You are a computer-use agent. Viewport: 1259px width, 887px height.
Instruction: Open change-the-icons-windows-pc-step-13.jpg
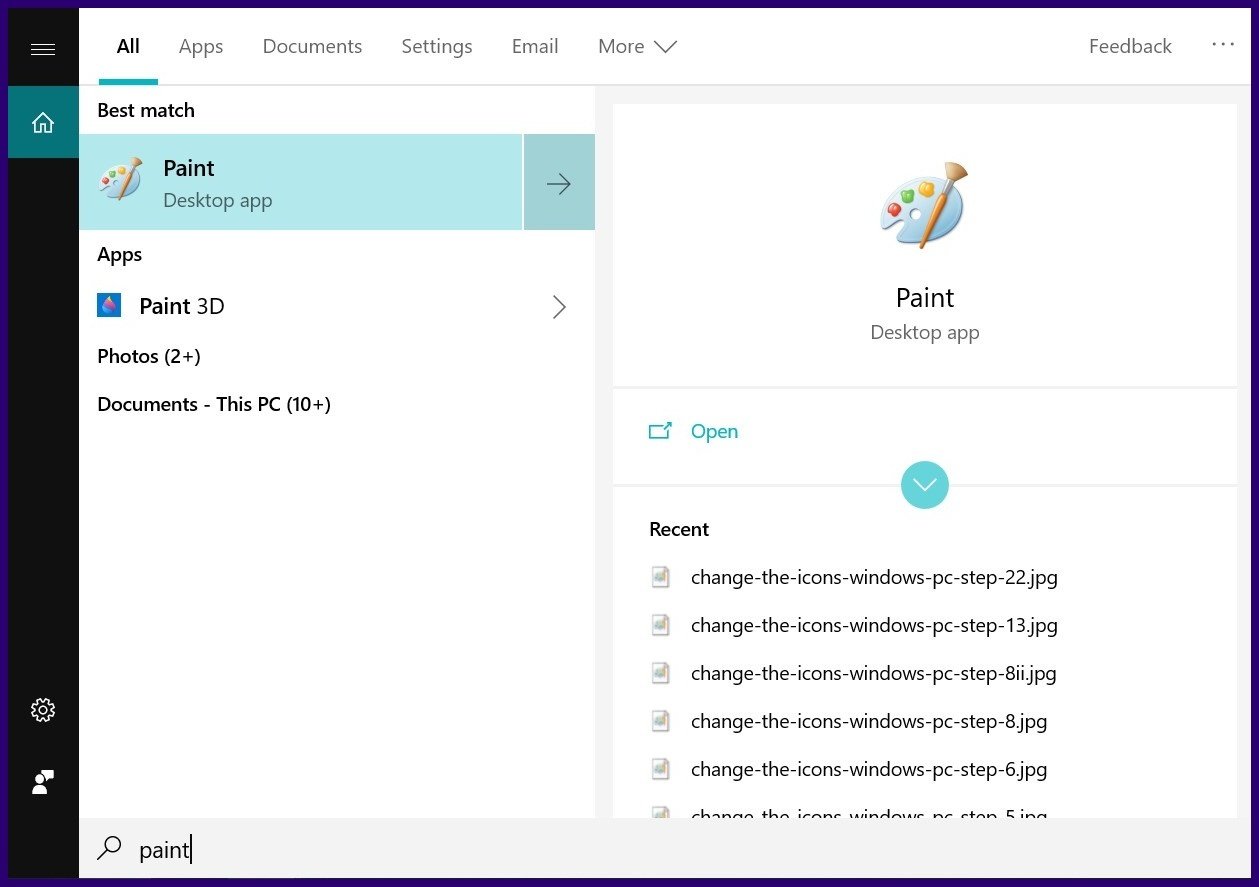click(874, 625)
